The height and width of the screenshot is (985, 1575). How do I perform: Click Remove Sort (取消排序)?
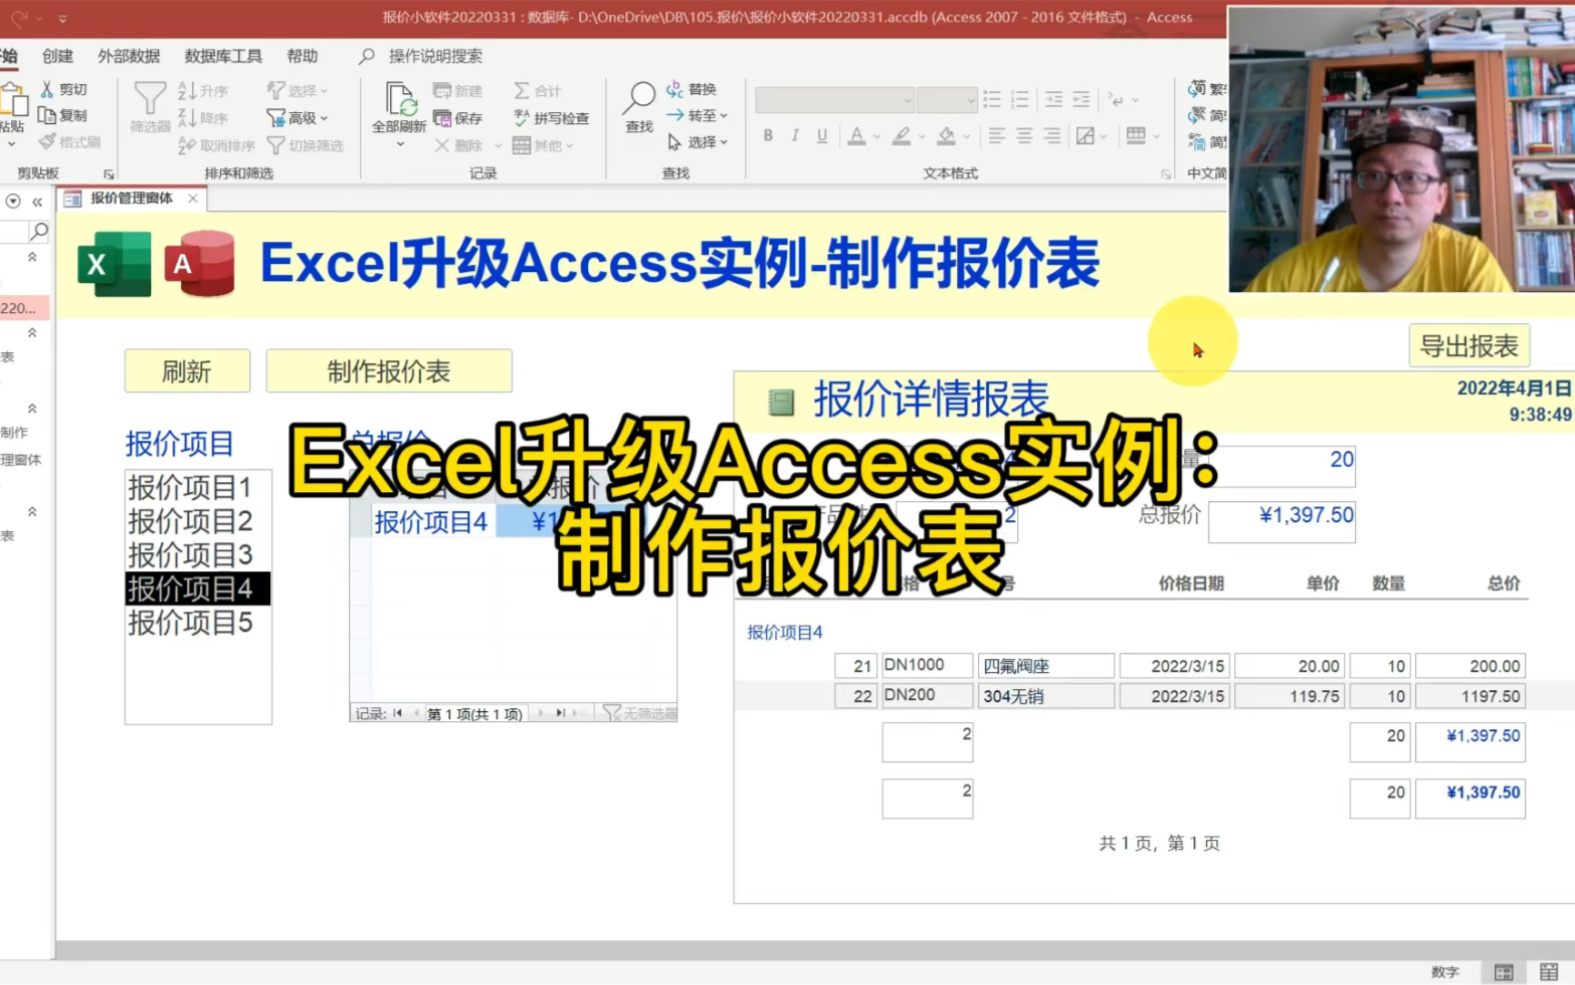216,145
